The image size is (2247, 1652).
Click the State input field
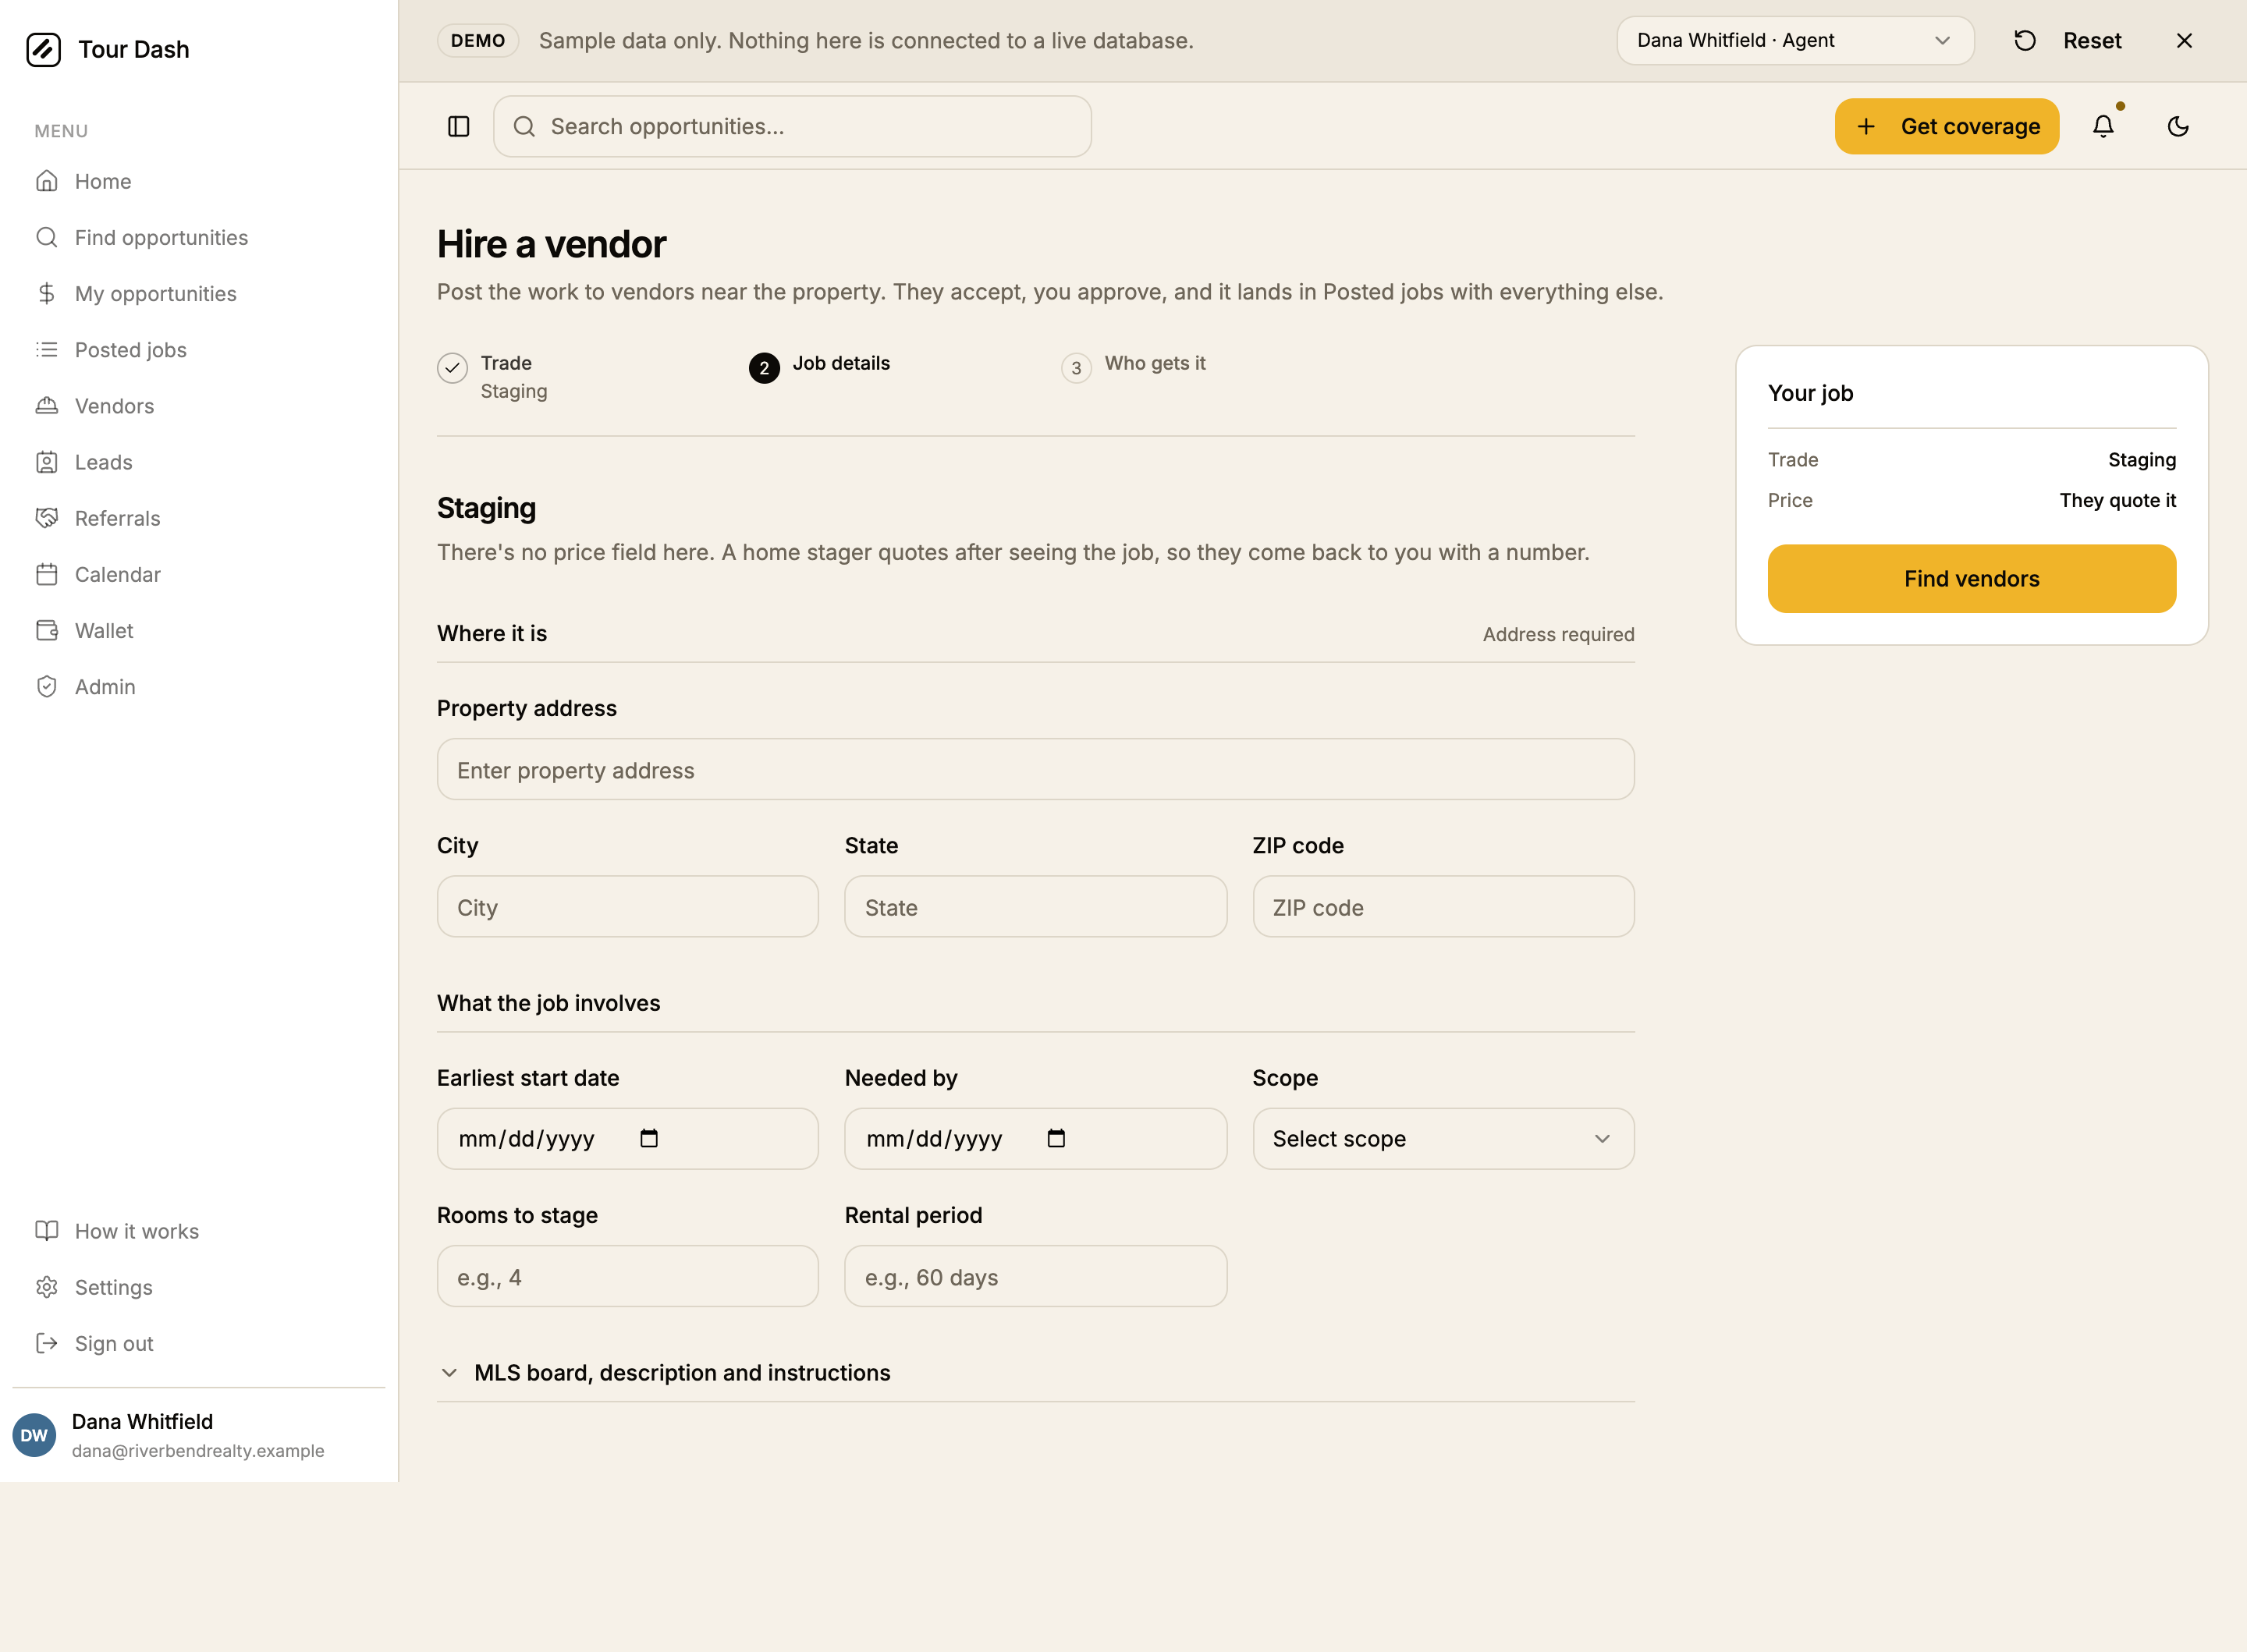tap(1035, 906)
